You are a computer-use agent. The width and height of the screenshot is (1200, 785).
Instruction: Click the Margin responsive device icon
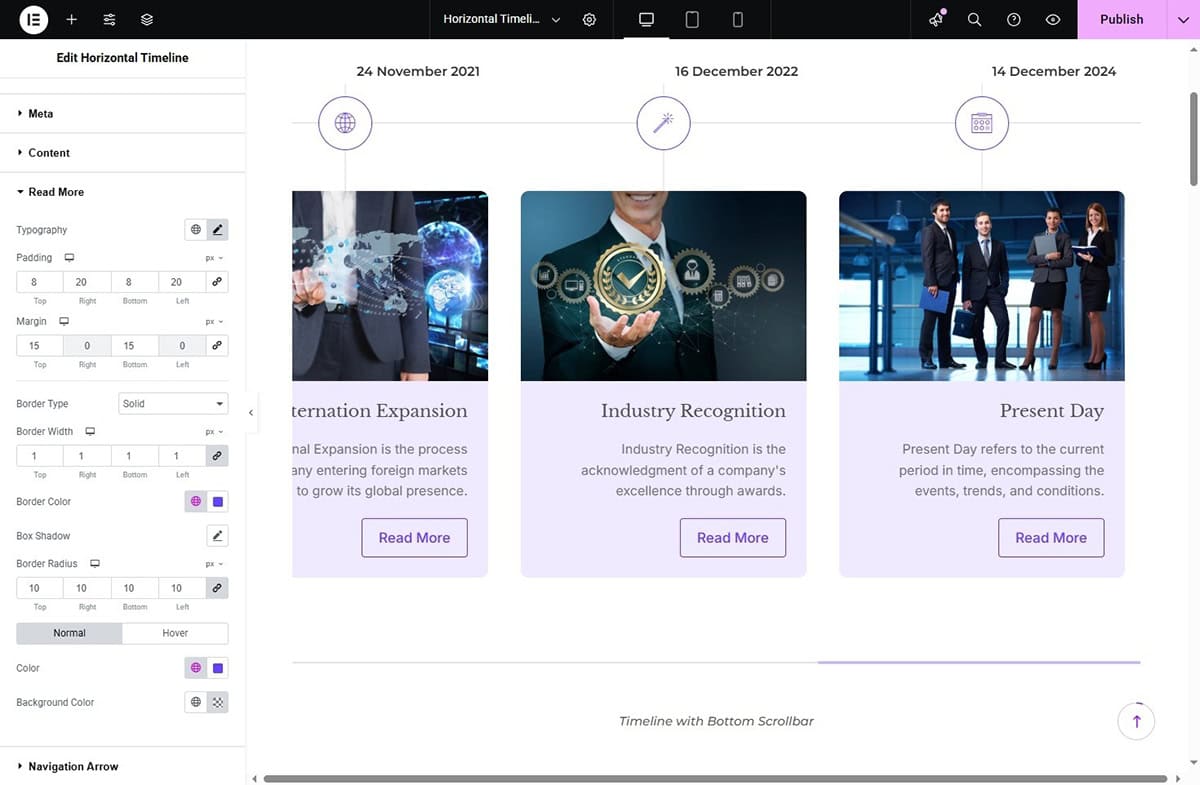64,322
